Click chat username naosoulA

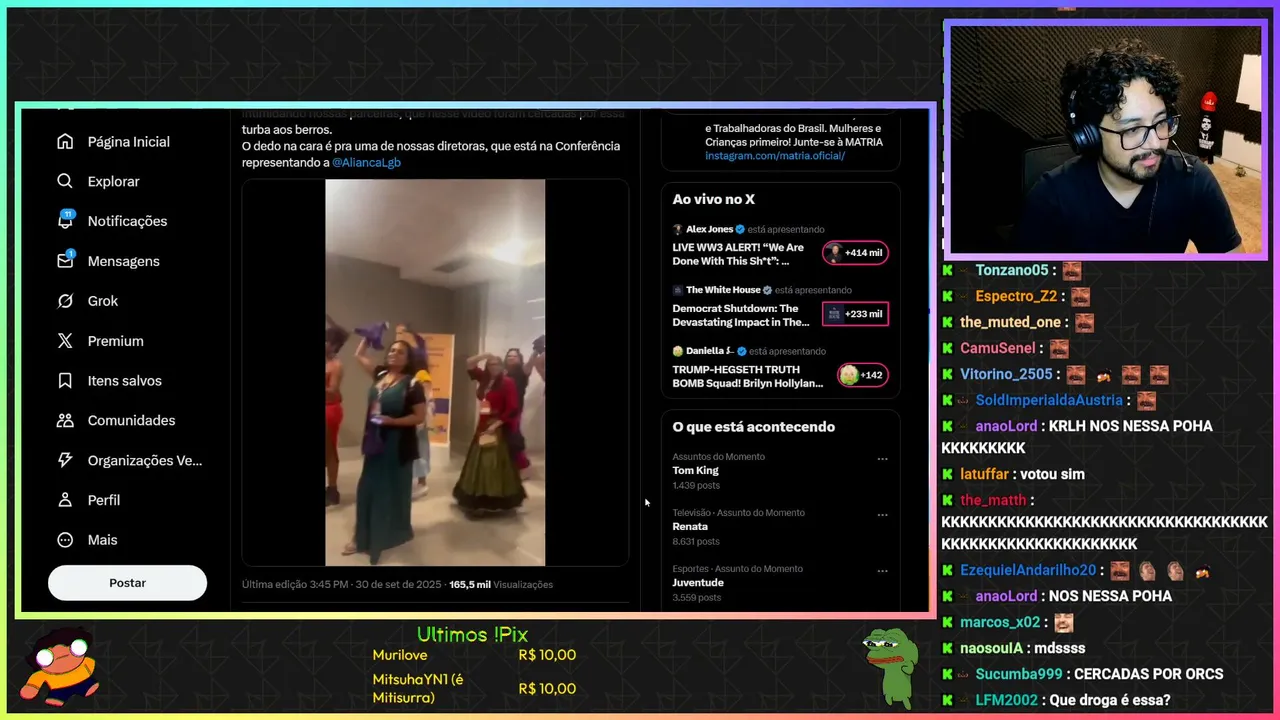point(991,648)
